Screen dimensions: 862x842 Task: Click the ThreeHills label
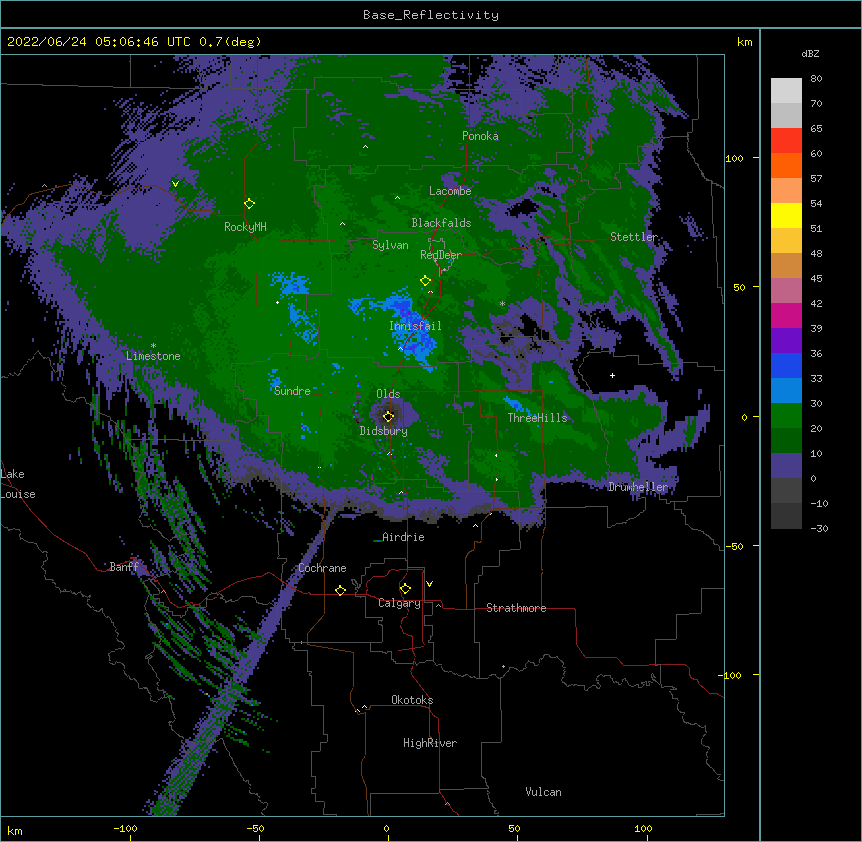click(537, 418)
